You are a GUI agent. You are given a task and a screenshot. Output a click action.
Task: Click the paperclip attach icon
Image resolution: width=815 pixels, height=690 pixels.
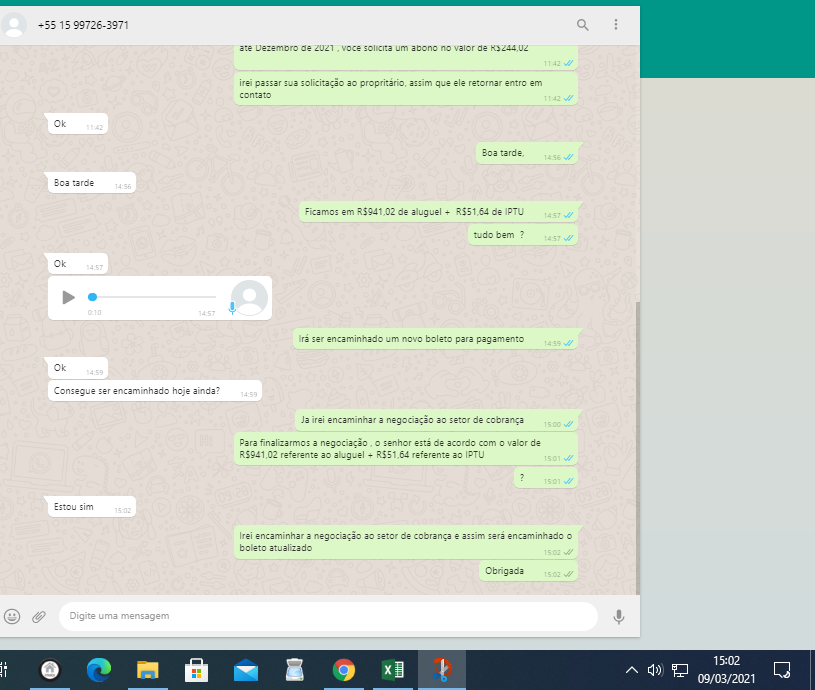tap(39, 616)
